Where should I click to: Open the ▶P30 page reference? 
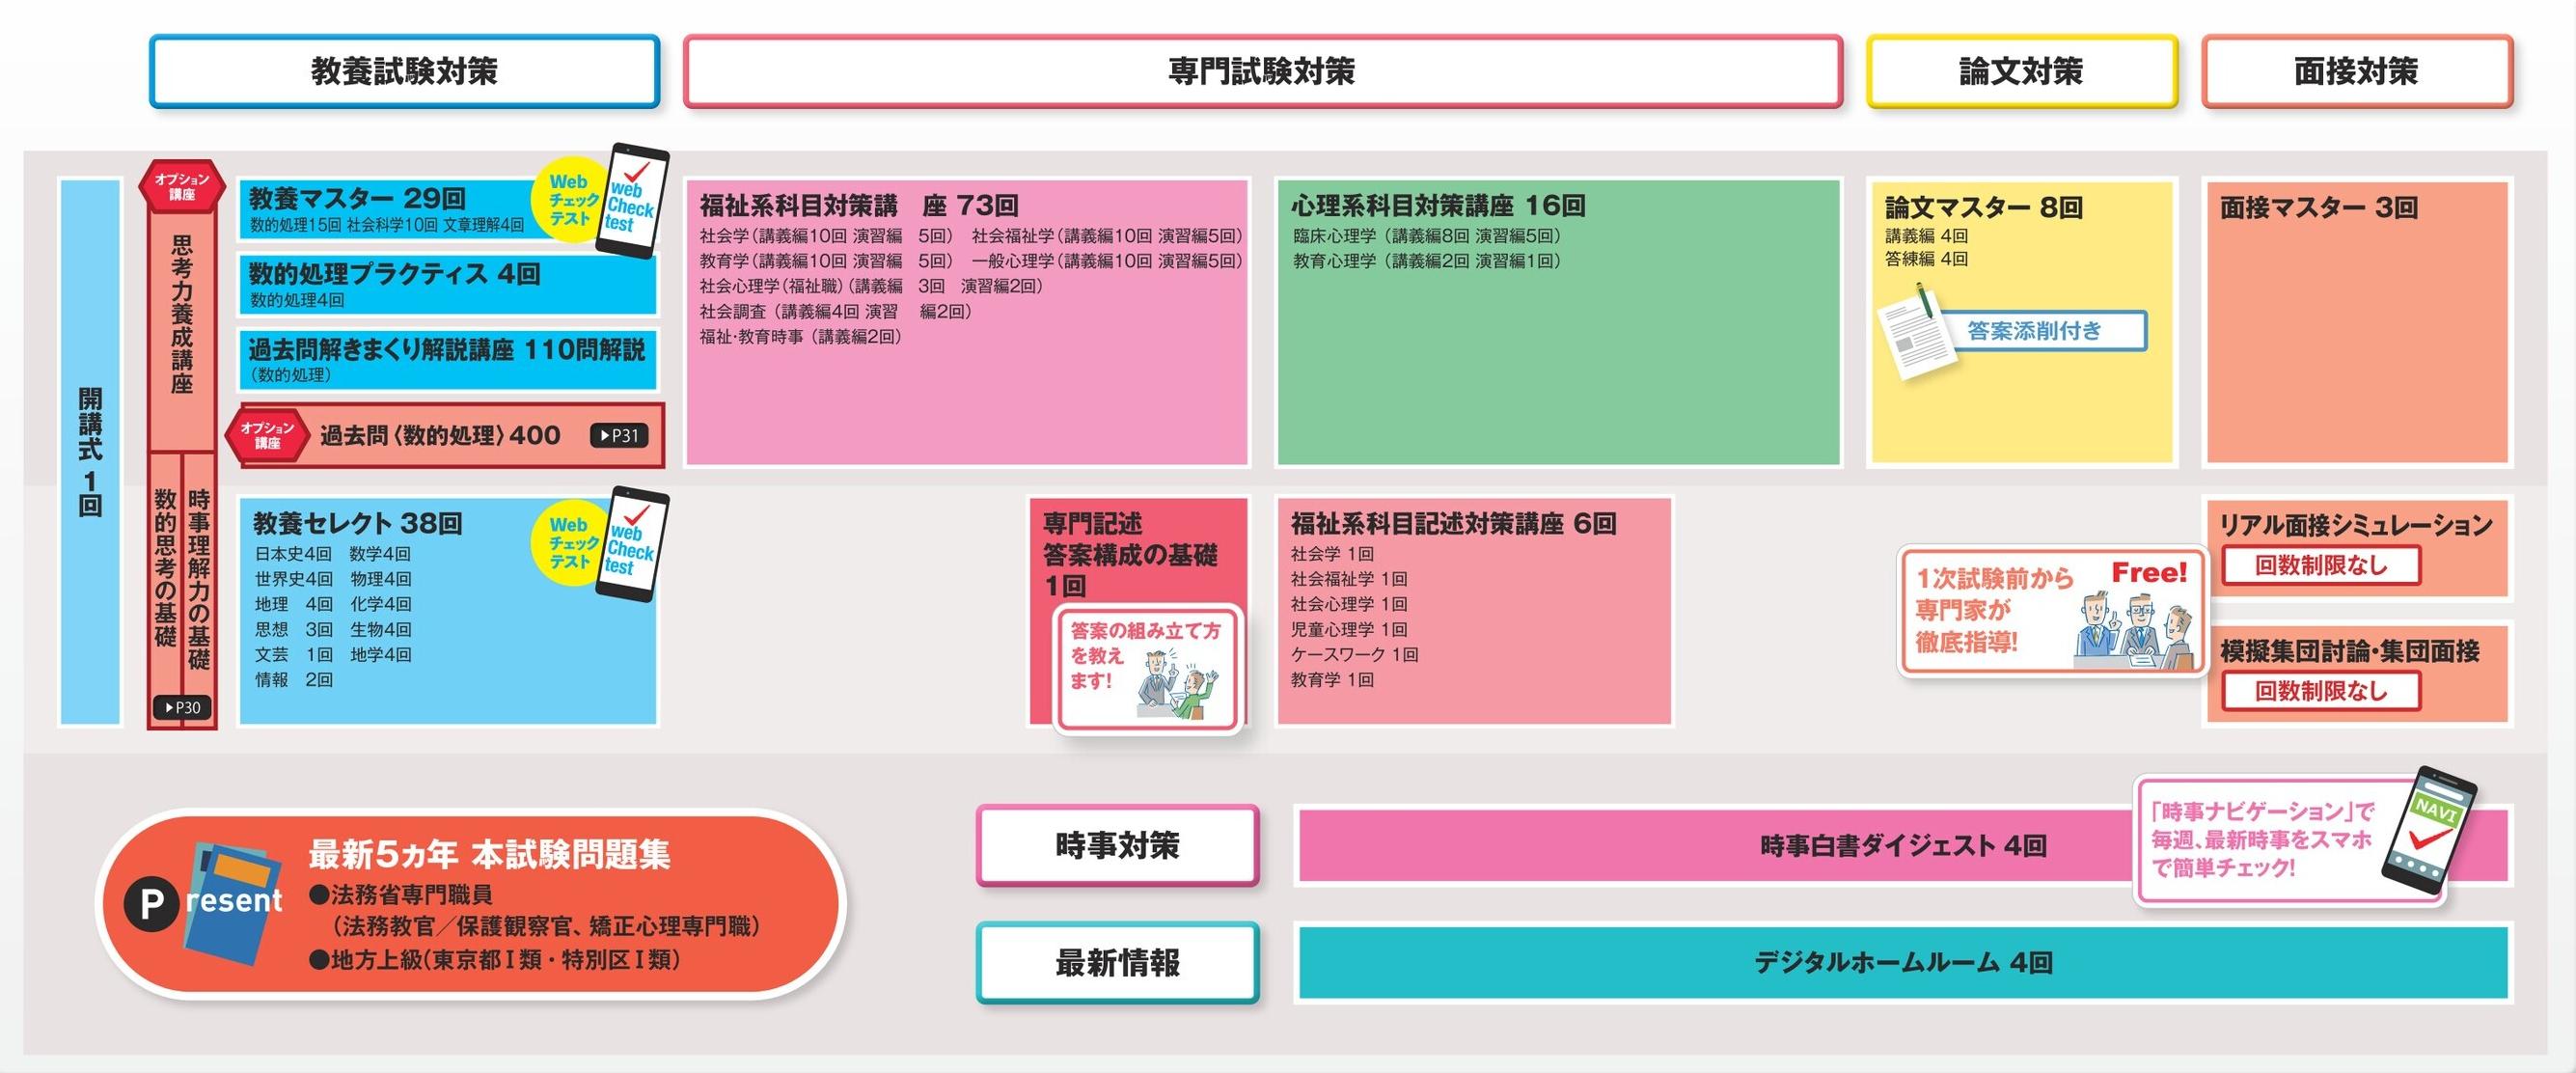(182, 707)
